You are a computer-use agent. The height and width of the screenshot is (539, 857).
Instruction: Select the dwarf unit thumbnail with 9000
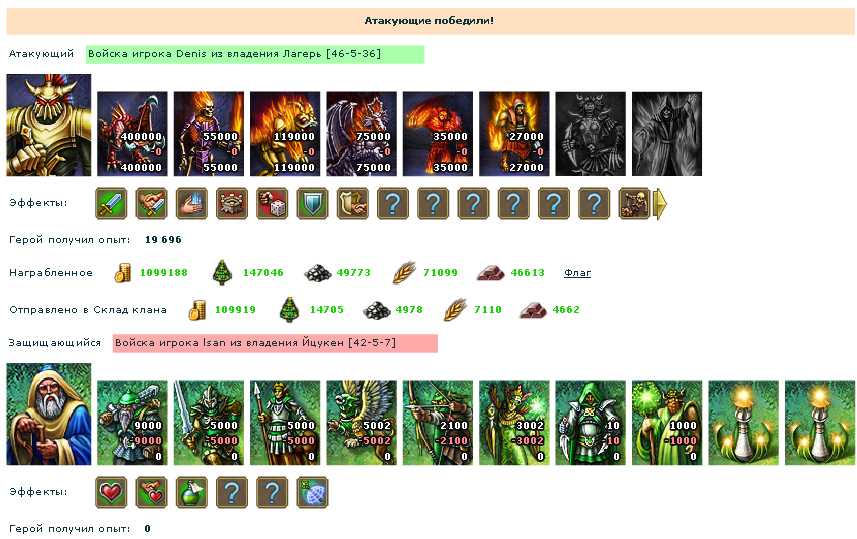(132, 423)
